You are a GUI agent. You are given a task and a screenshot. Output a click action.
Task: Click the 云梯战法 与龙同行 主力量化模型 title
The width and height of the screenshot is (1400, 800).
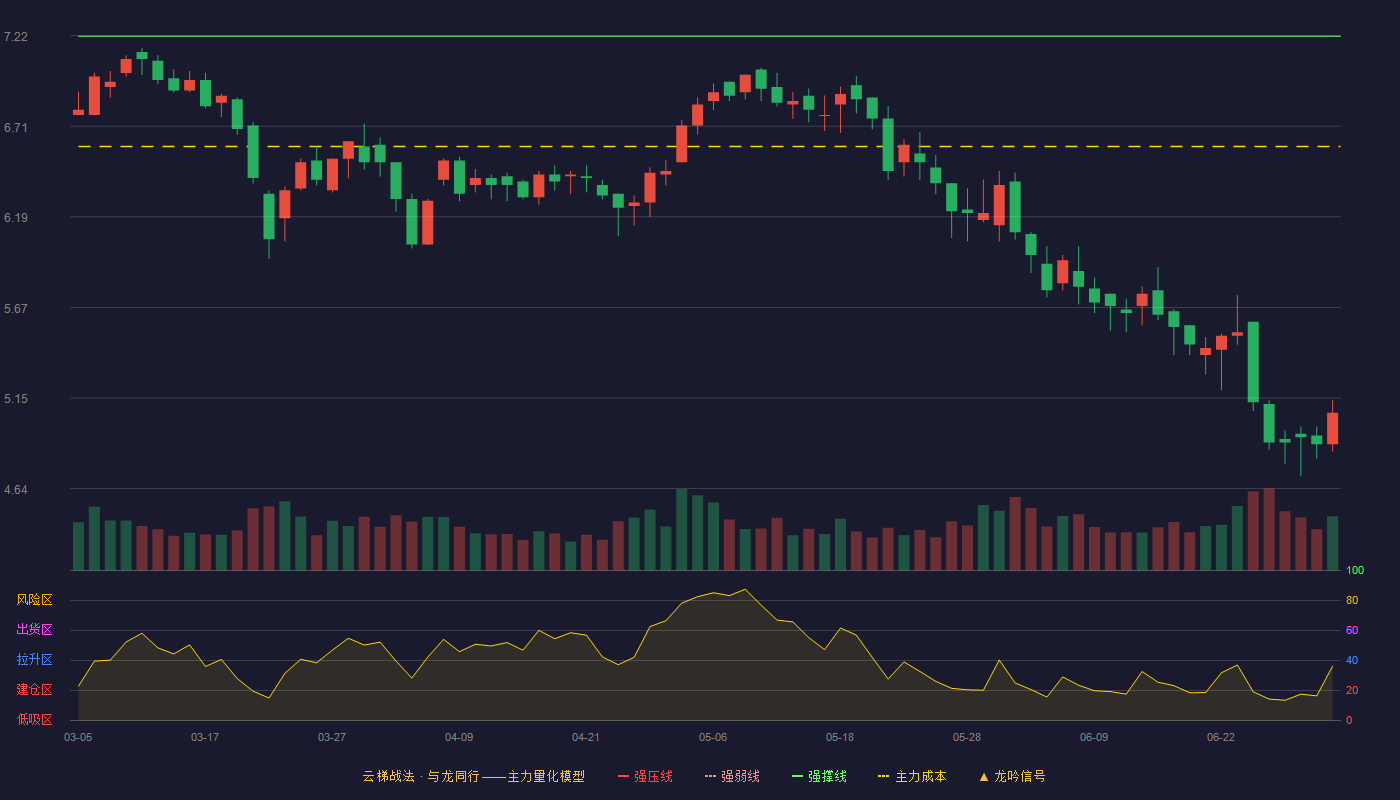coord(473,776)
